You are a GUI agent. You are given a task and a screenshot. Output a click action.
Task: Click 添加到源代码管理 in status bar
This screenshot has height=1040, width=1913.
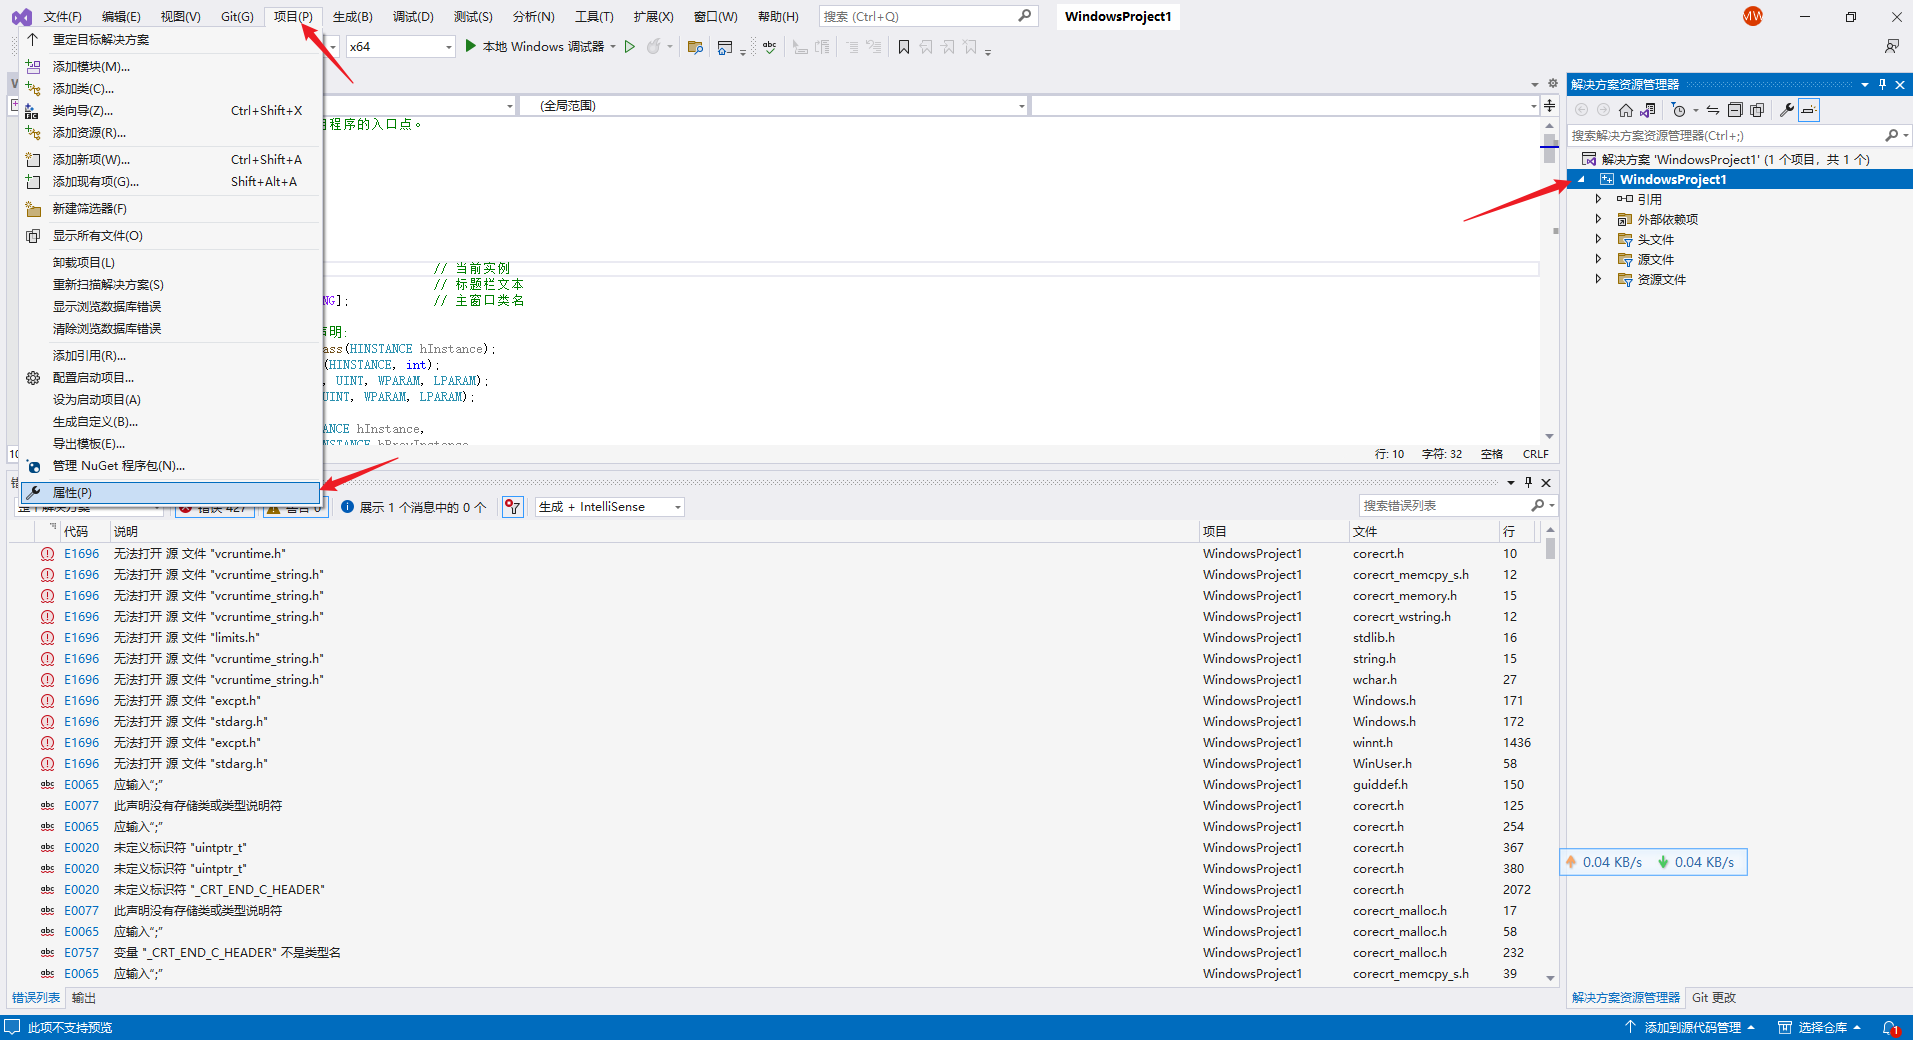(x=1689, y=1027)
